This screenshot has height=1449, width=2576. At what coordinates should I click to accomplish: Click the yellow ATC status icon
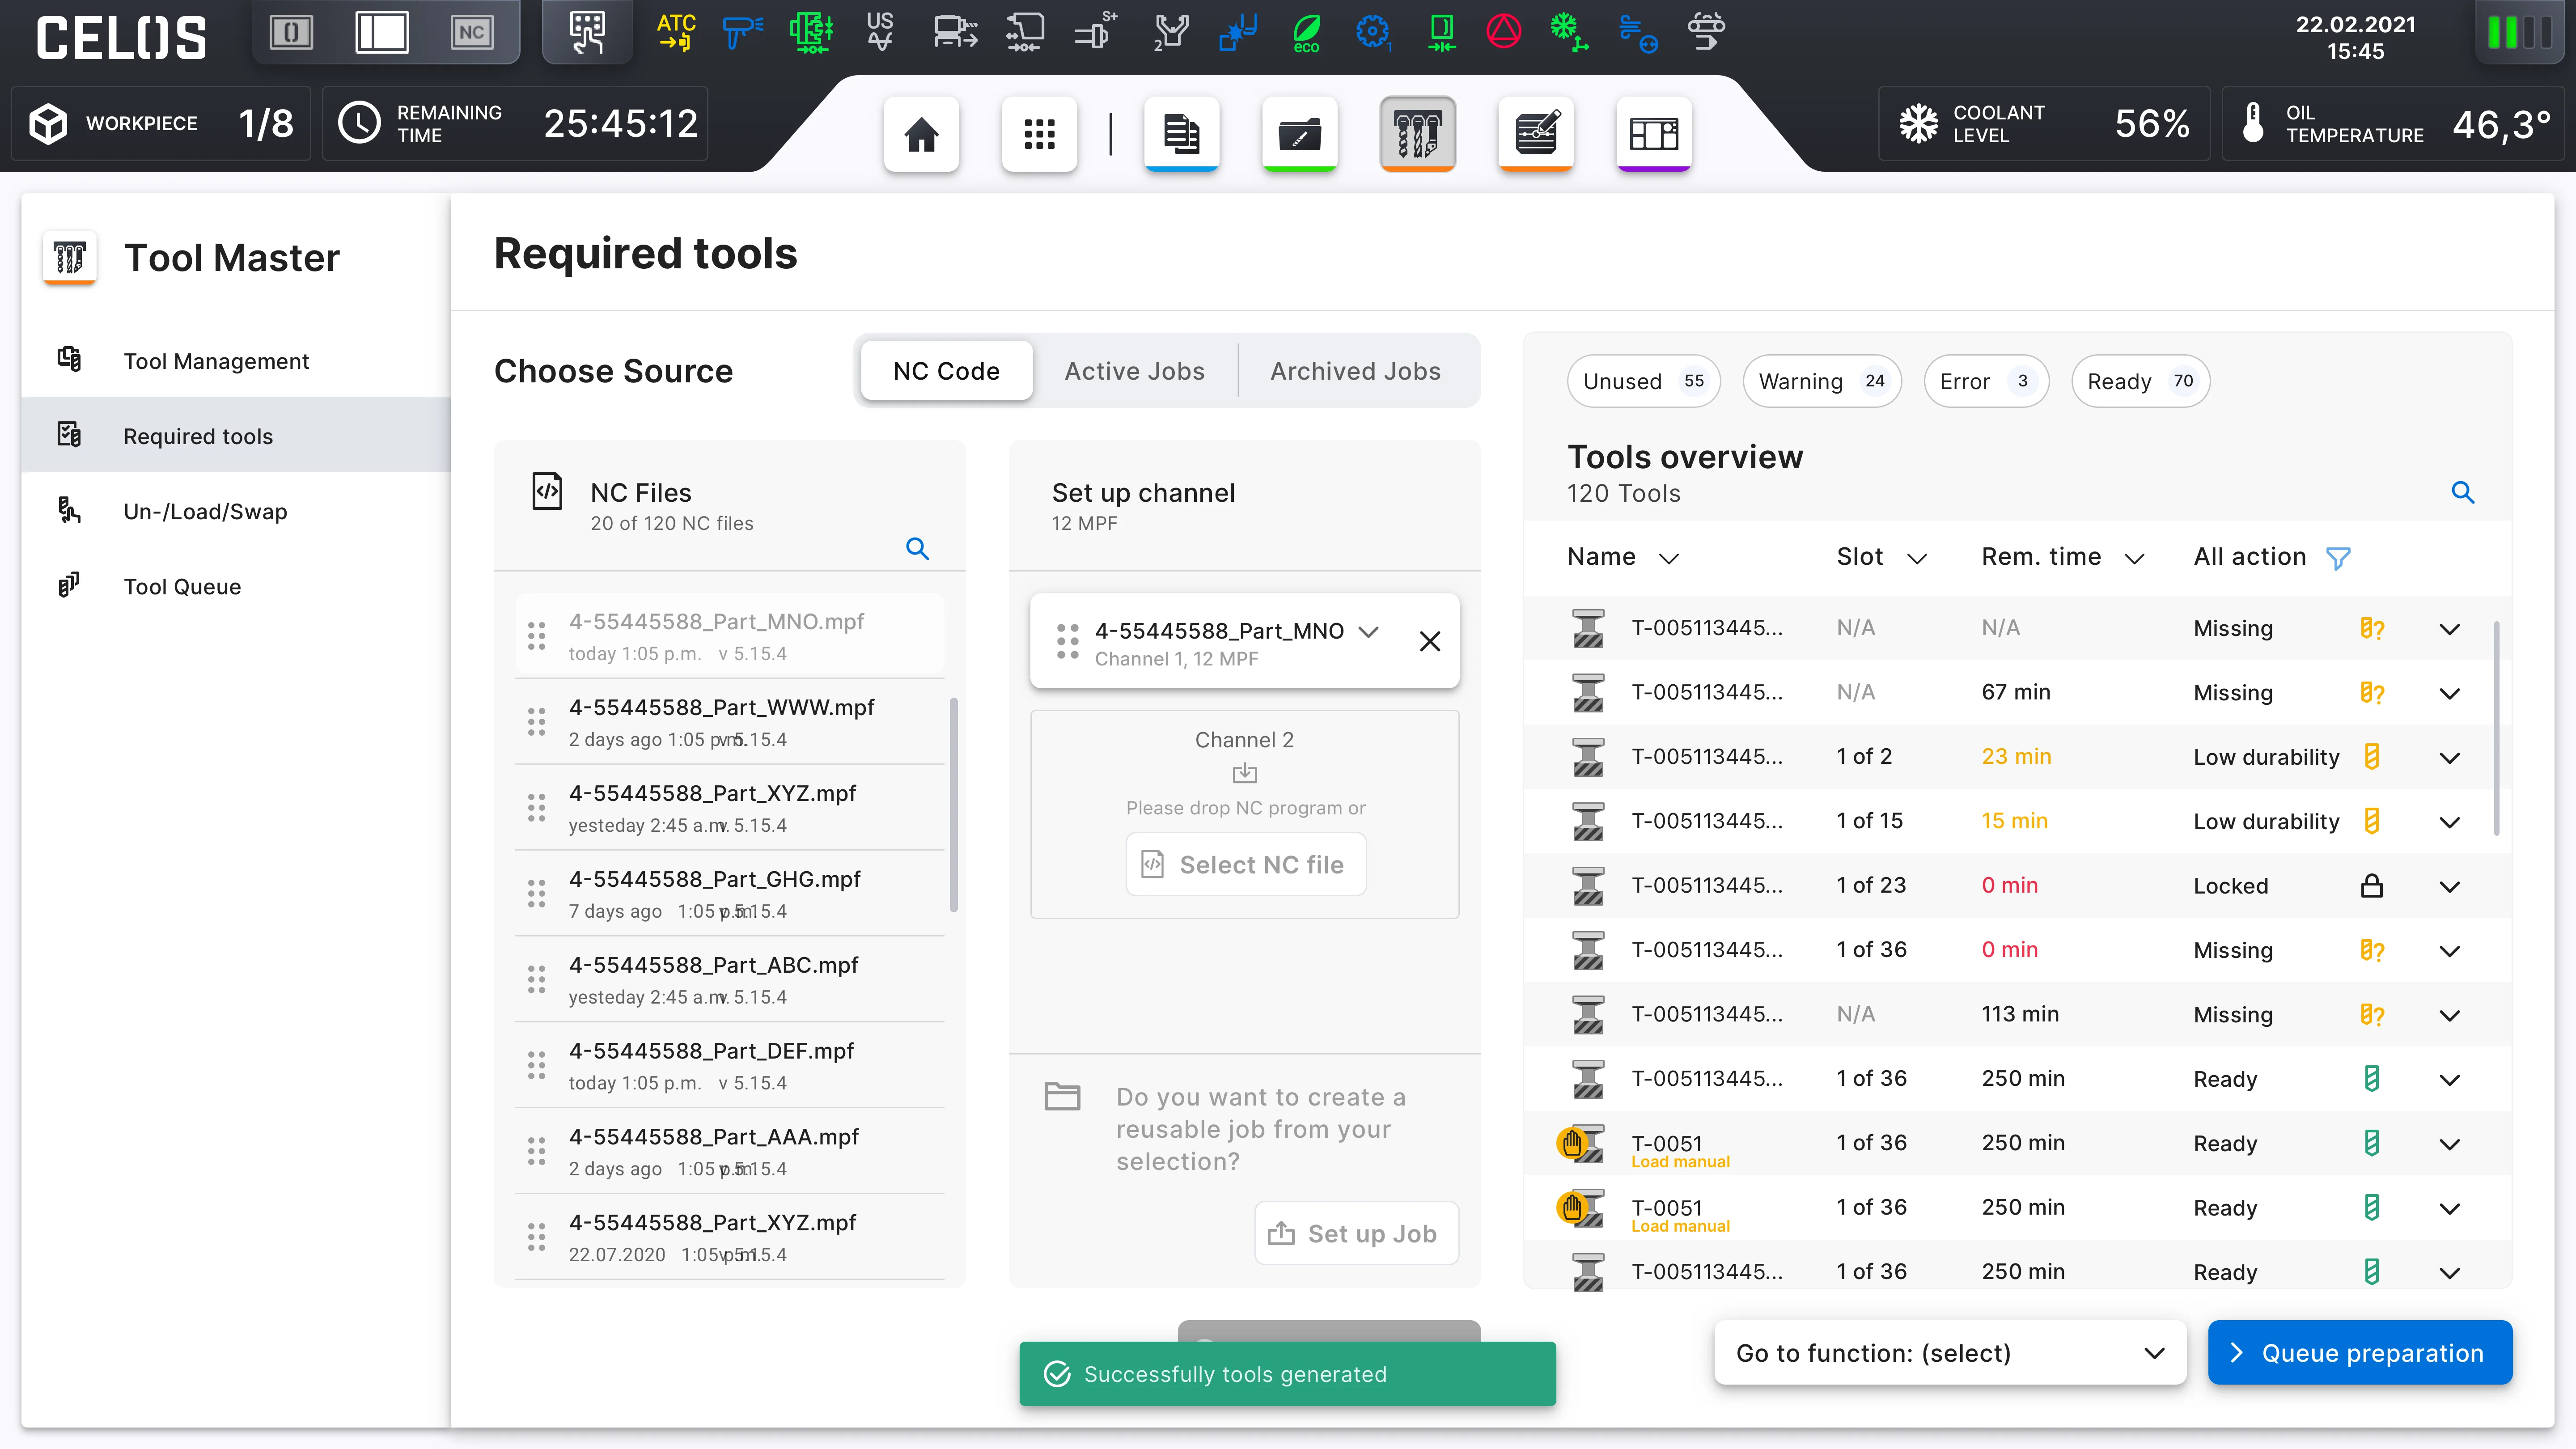(x=676, y=32)
